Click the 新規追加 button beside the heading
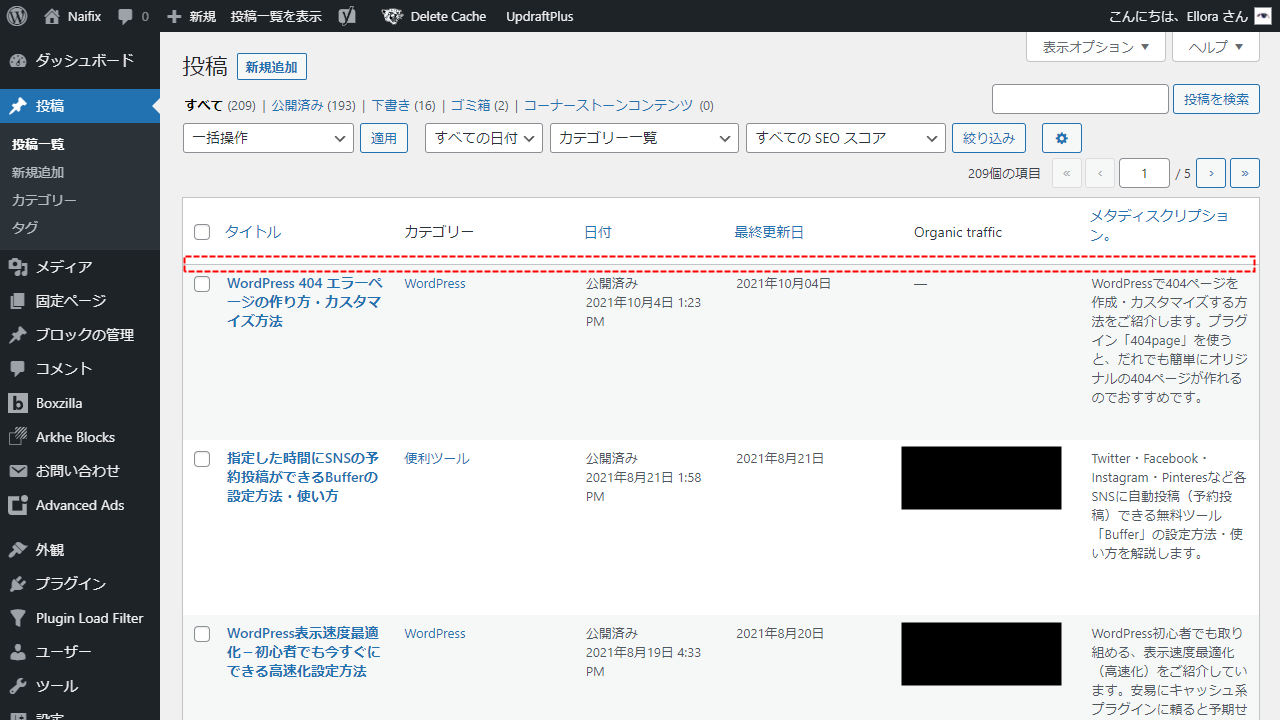Viewport: 1280px width, 720px height. 272,67
